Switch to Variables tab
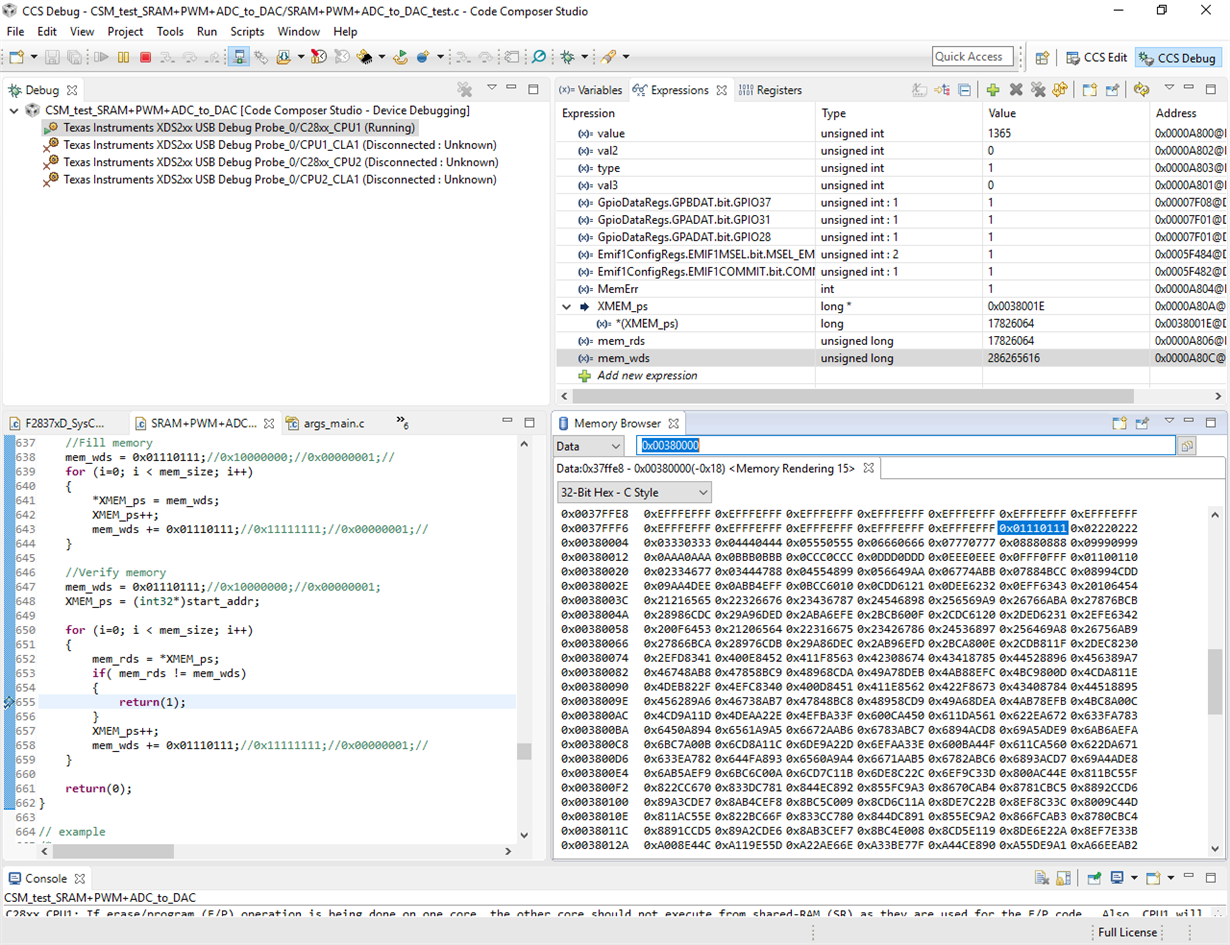 pos(590,90)
